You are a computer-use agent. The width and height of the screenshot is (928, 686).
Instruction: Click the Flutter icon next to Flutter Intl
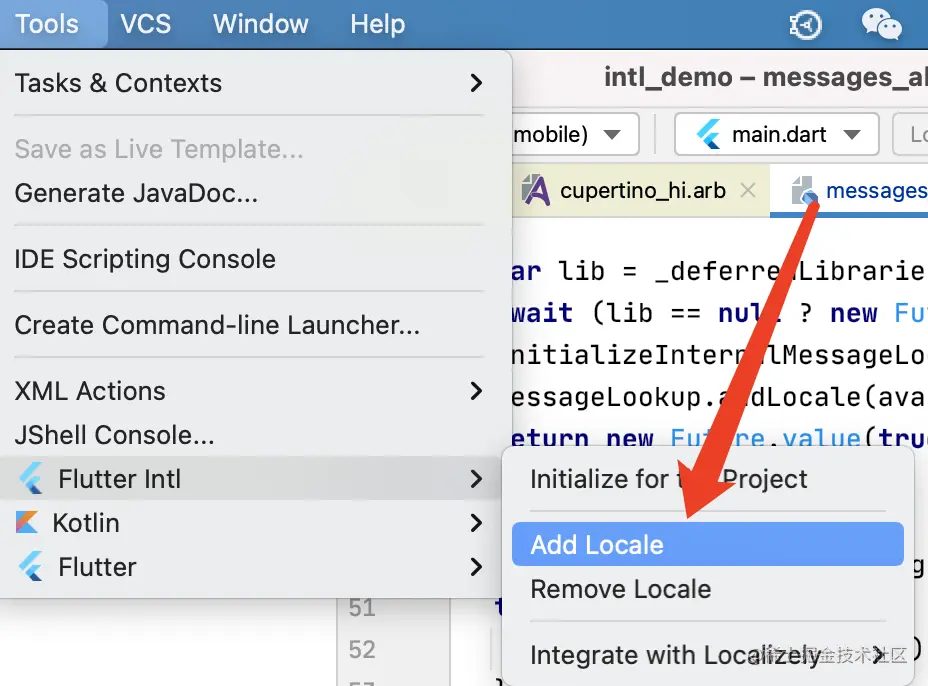32,480
